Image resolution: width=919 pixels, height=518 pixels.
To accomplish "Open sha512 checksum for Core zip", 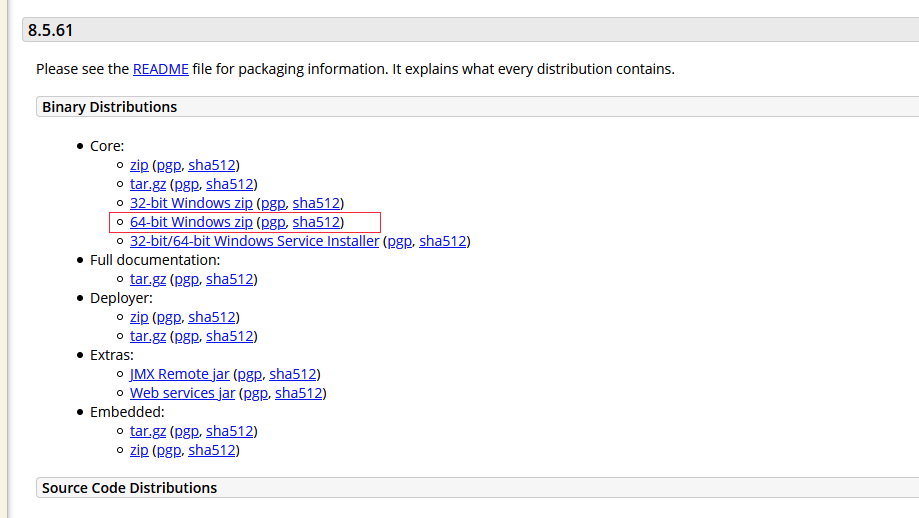I will tap(211, 165).
